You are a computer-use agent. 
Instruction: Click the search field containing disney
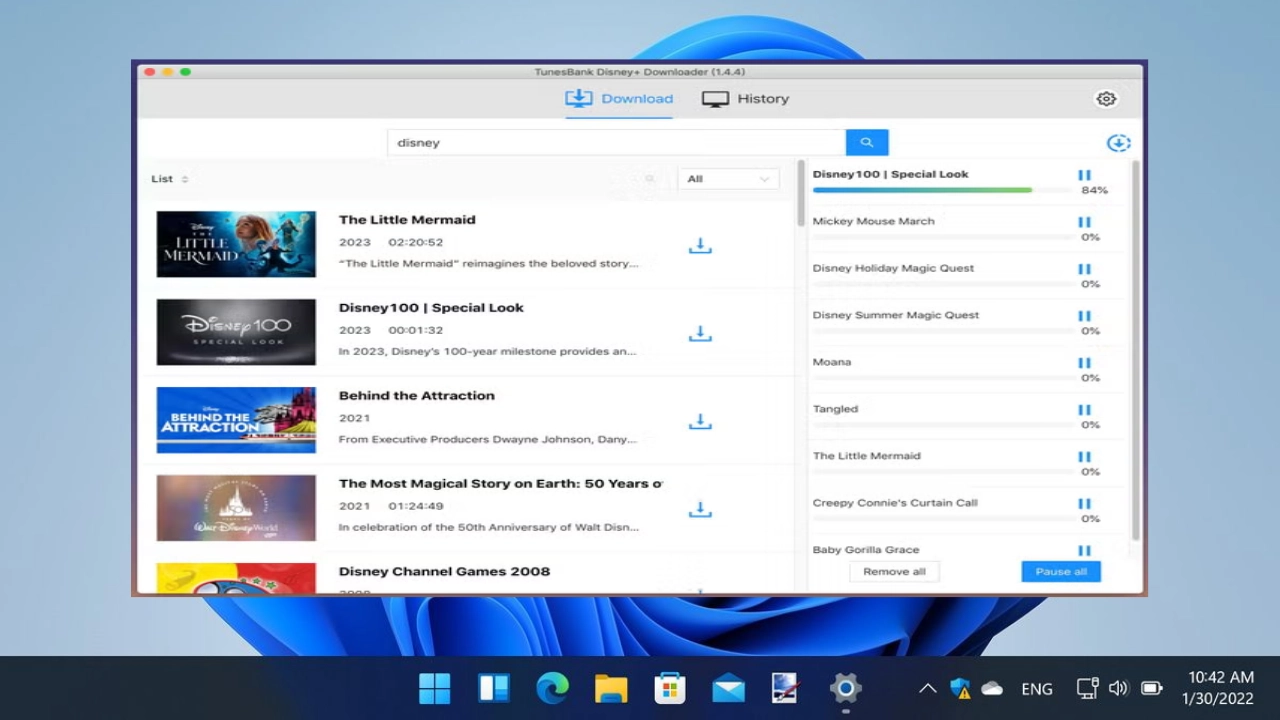616,142
